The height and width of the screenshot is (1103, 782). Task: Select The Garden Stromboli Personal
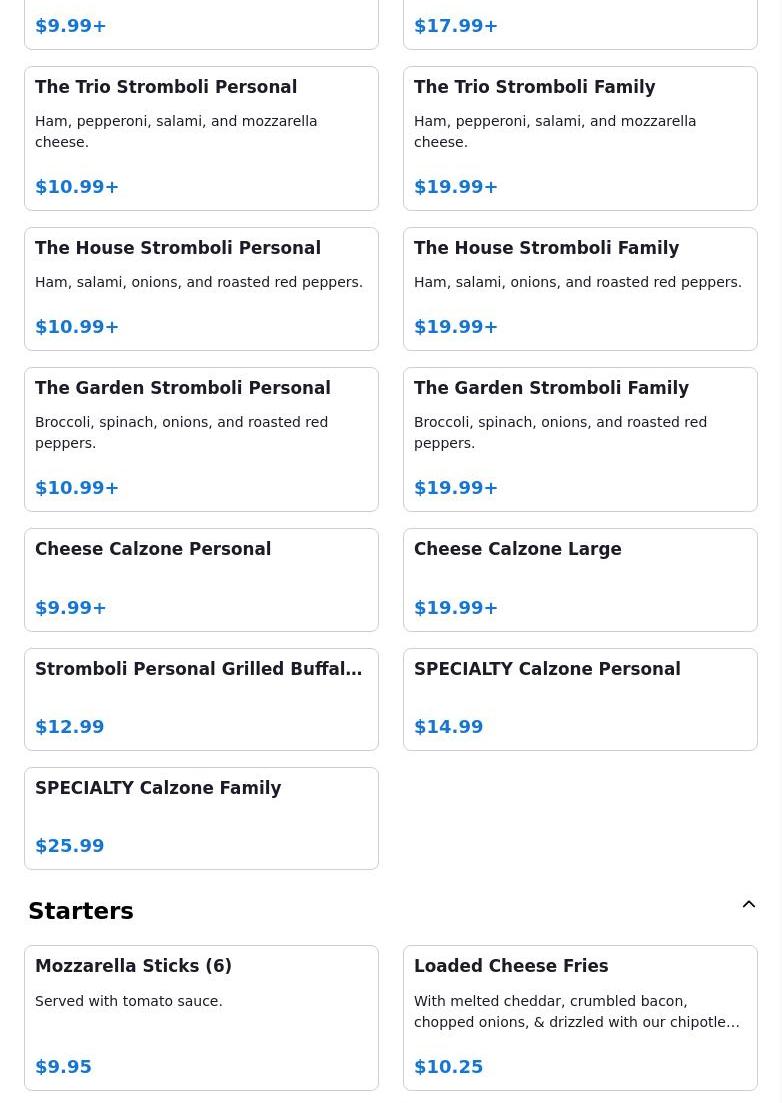click(201, 439)
